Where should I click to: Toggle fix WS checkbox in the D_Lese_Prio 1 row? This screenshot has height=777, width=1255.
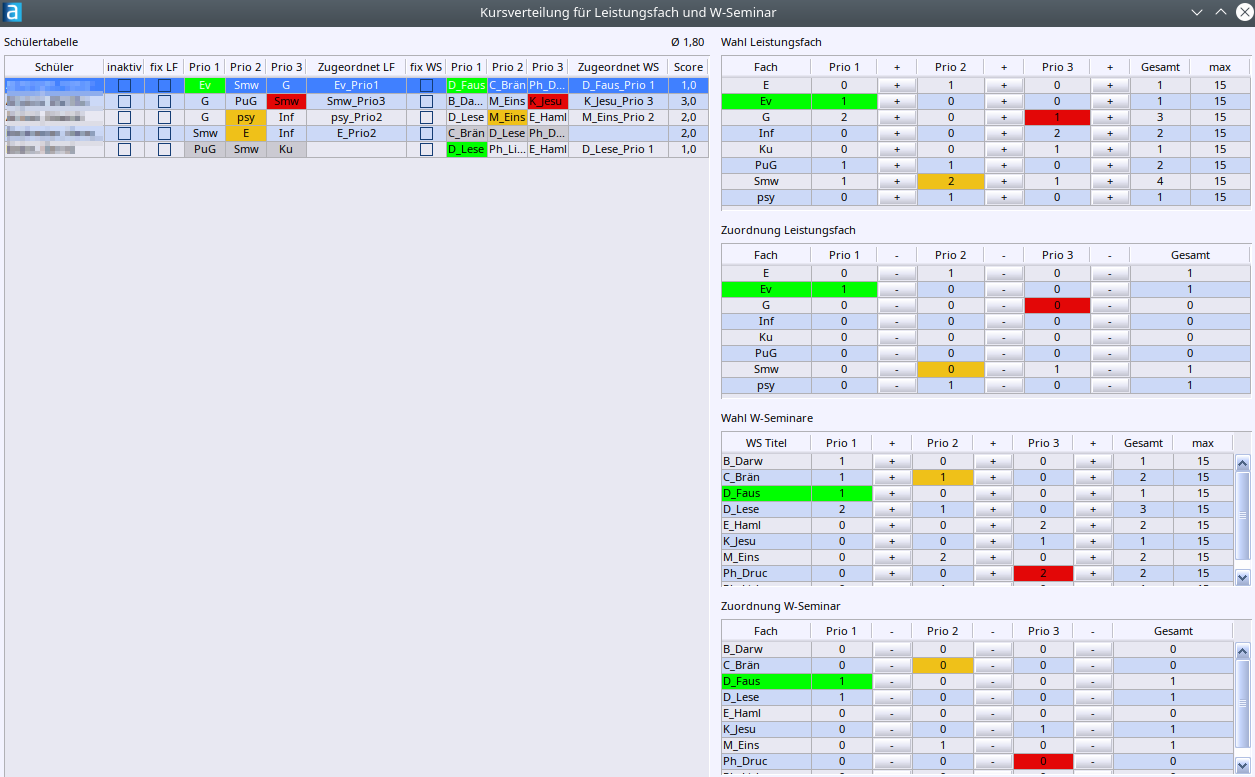(x=426, y=150)
